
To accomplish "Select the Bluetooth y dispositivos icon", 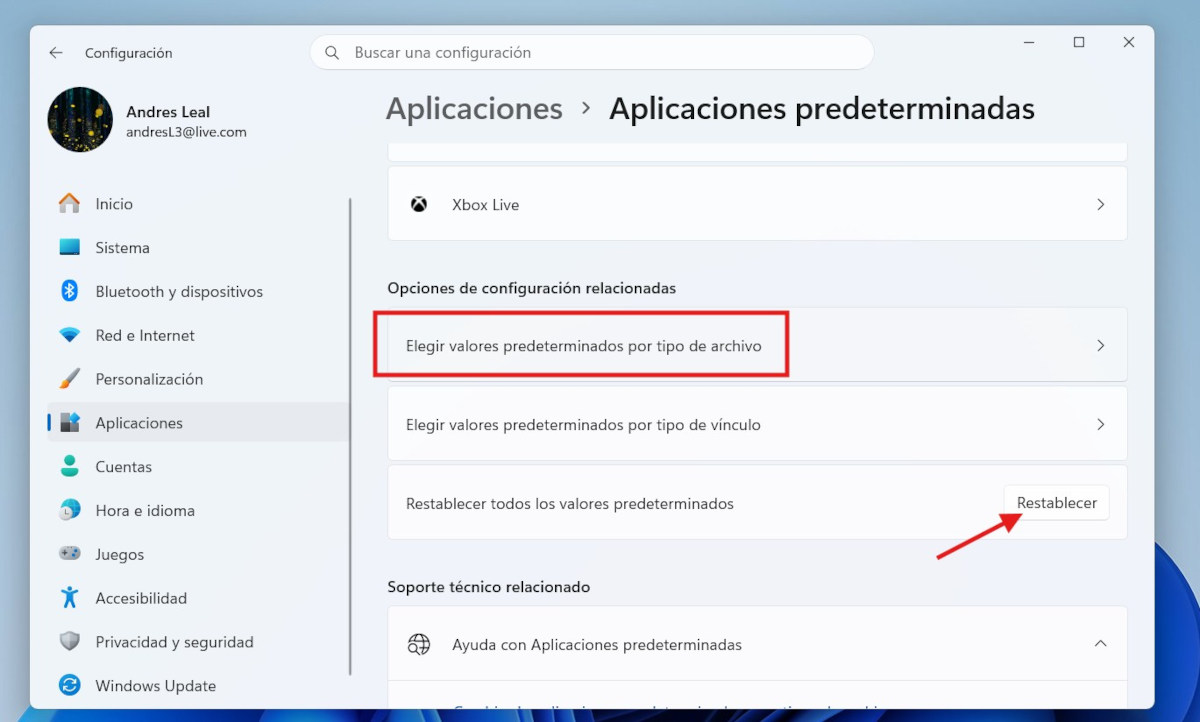I will 69,291.
